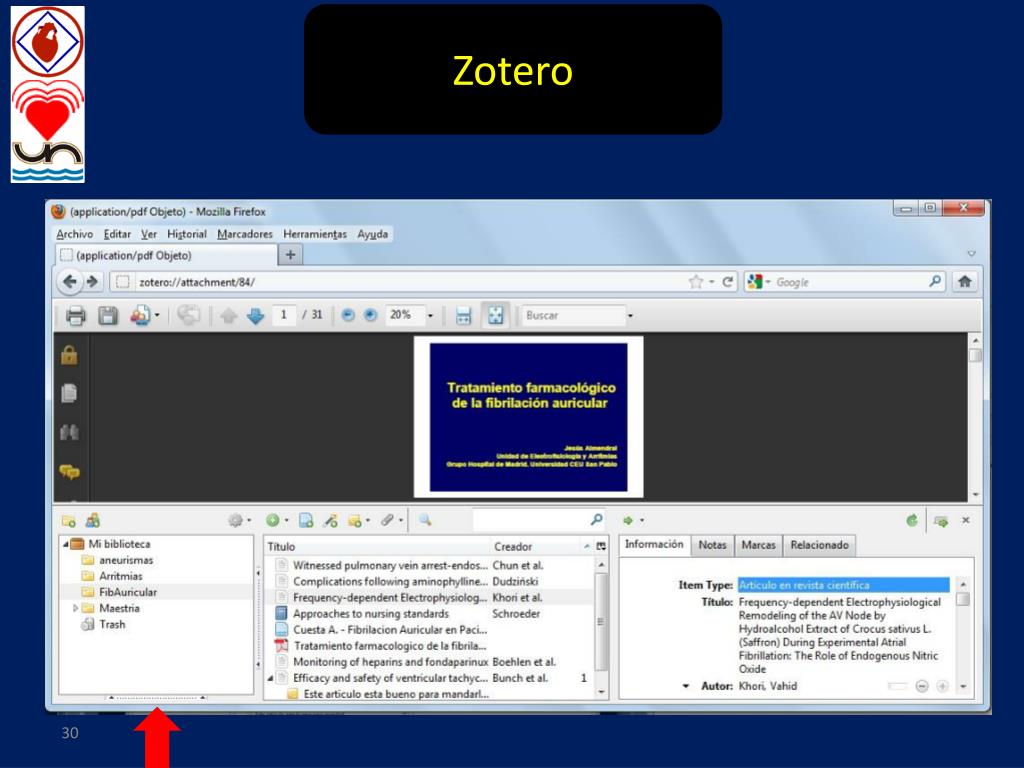Add another author with plus

coord(942,686)
